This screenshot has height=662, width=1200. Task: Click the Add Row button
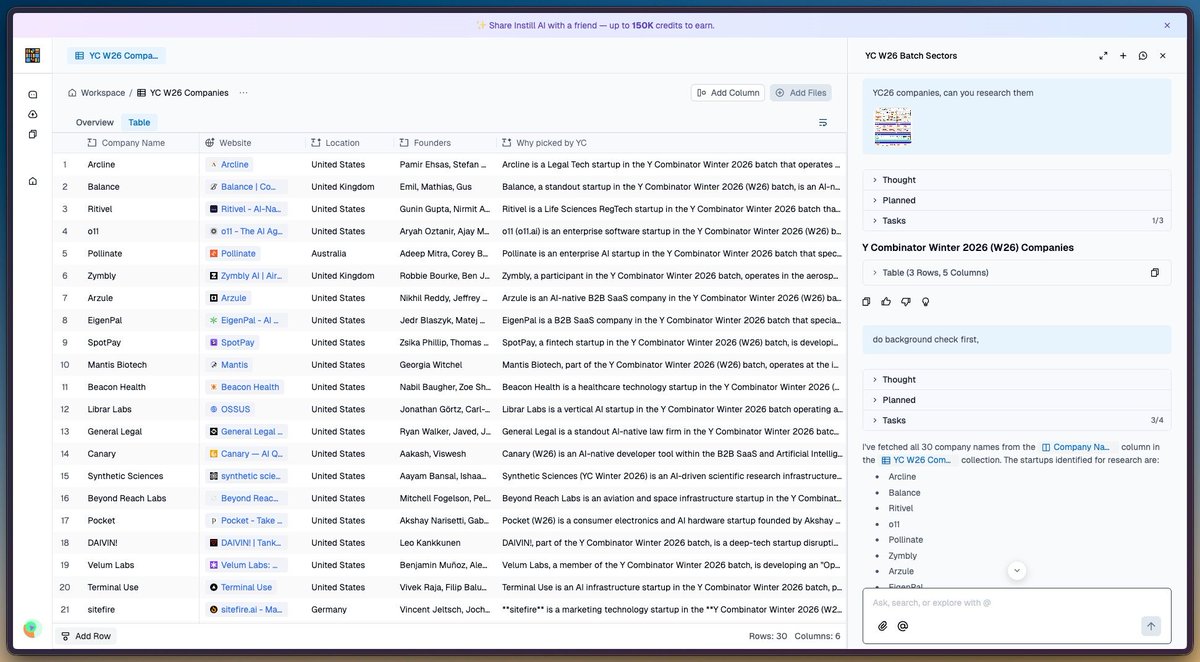tap(86, 636)
